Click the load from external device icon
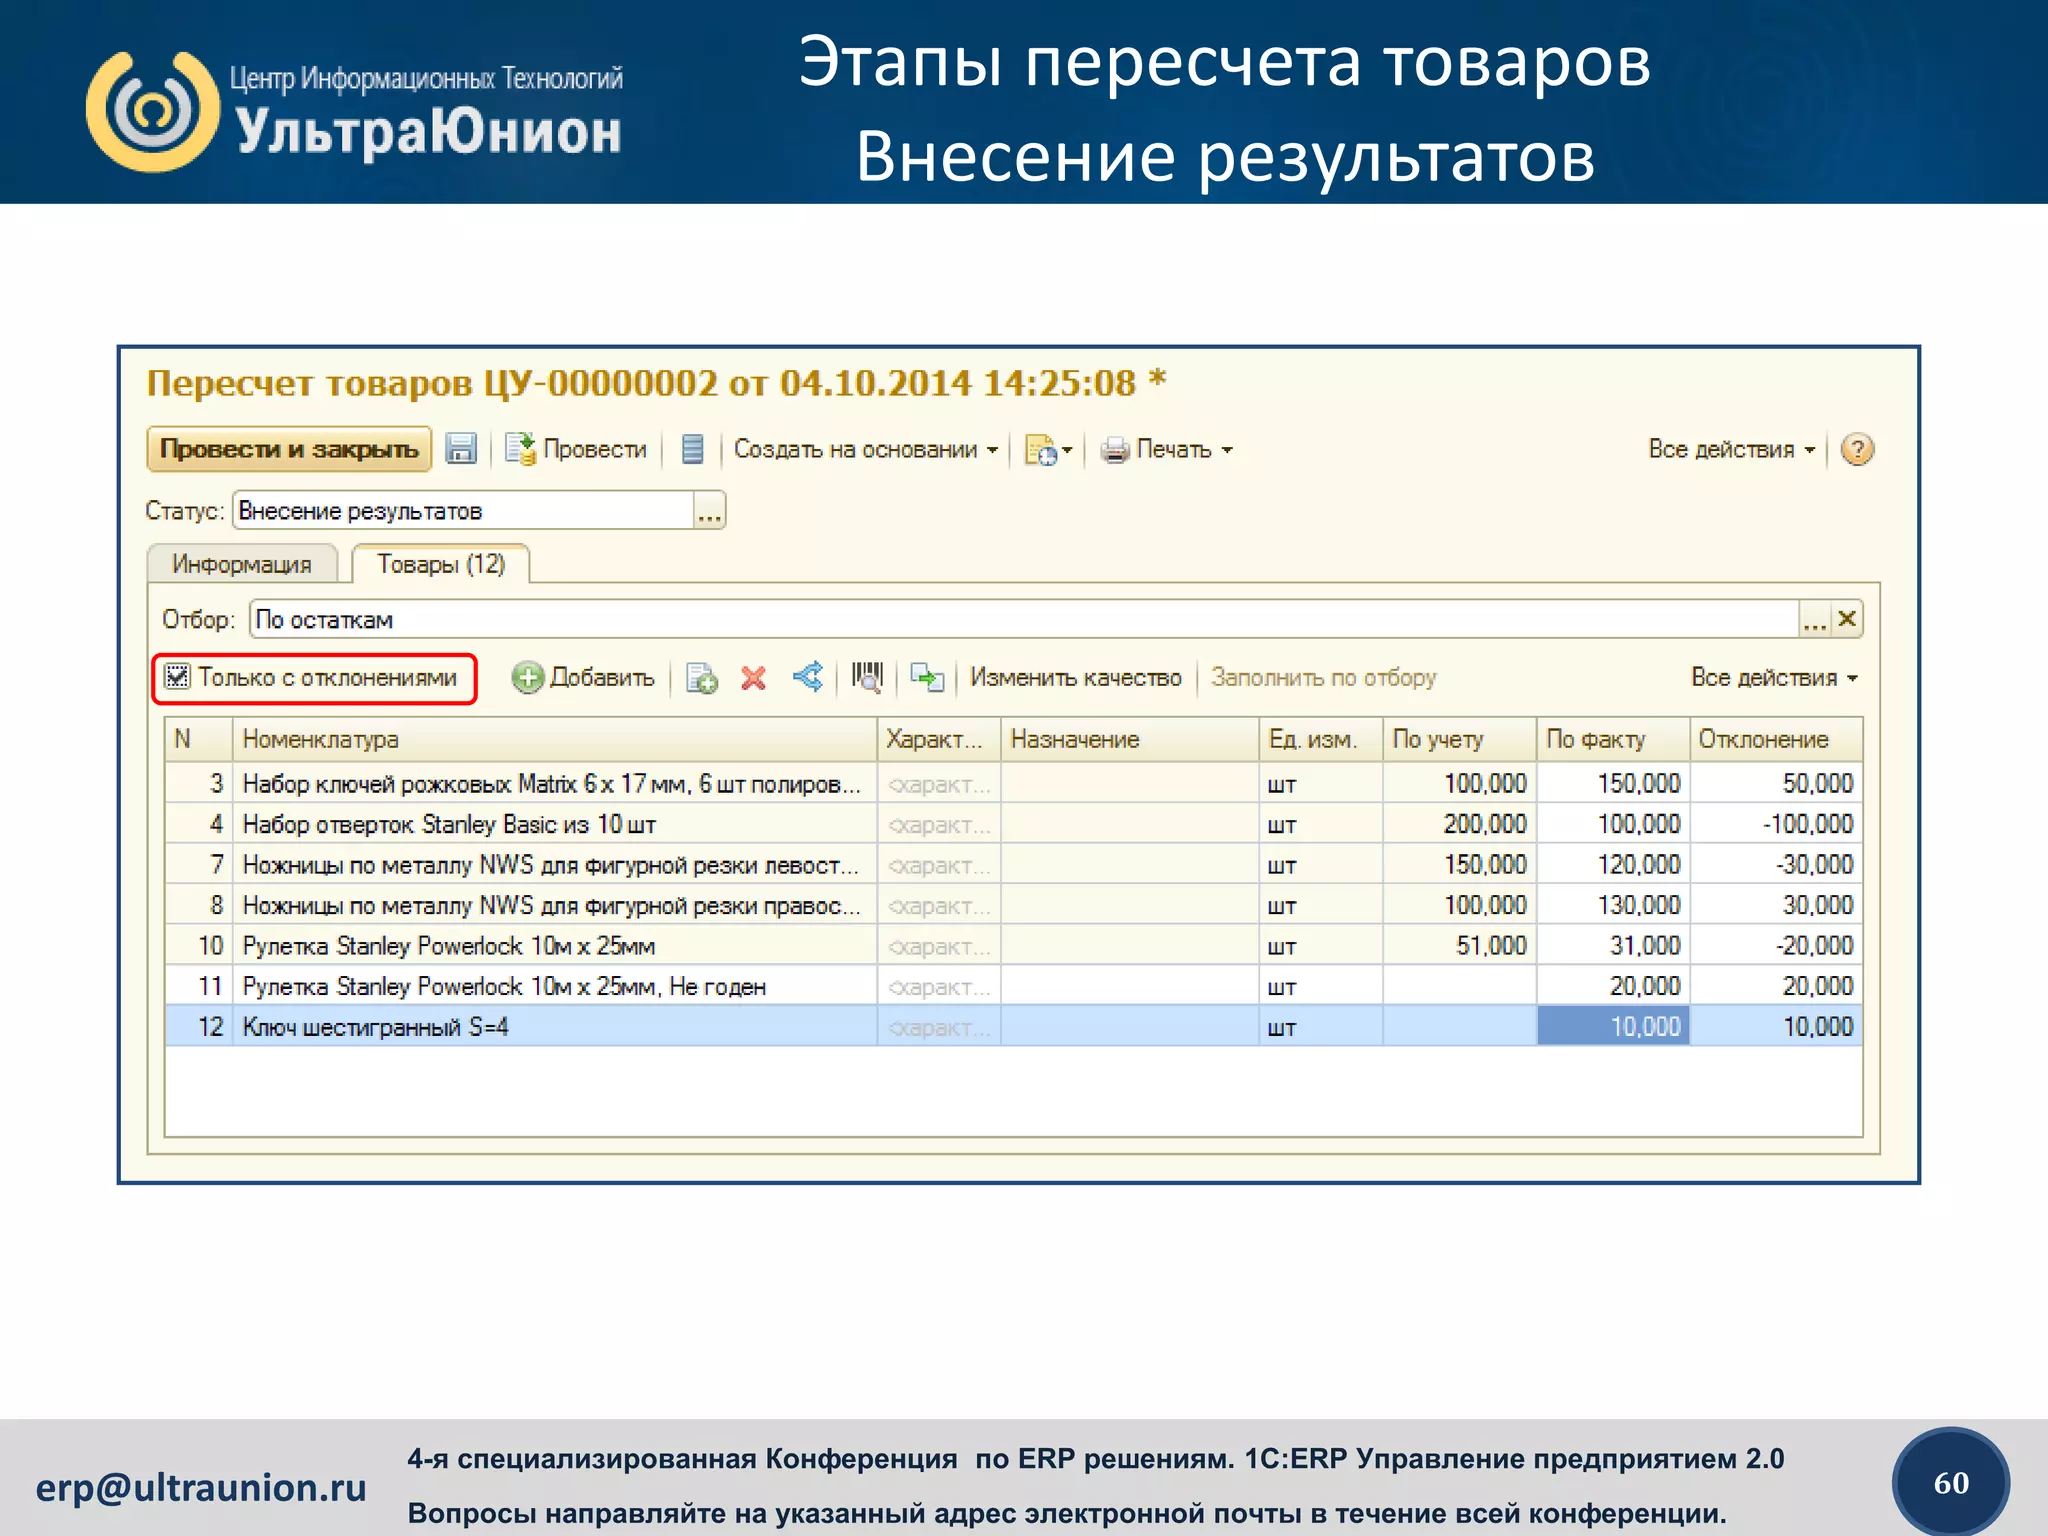The width and height of the screenshot is (2048, 1536). pos(927,677)
